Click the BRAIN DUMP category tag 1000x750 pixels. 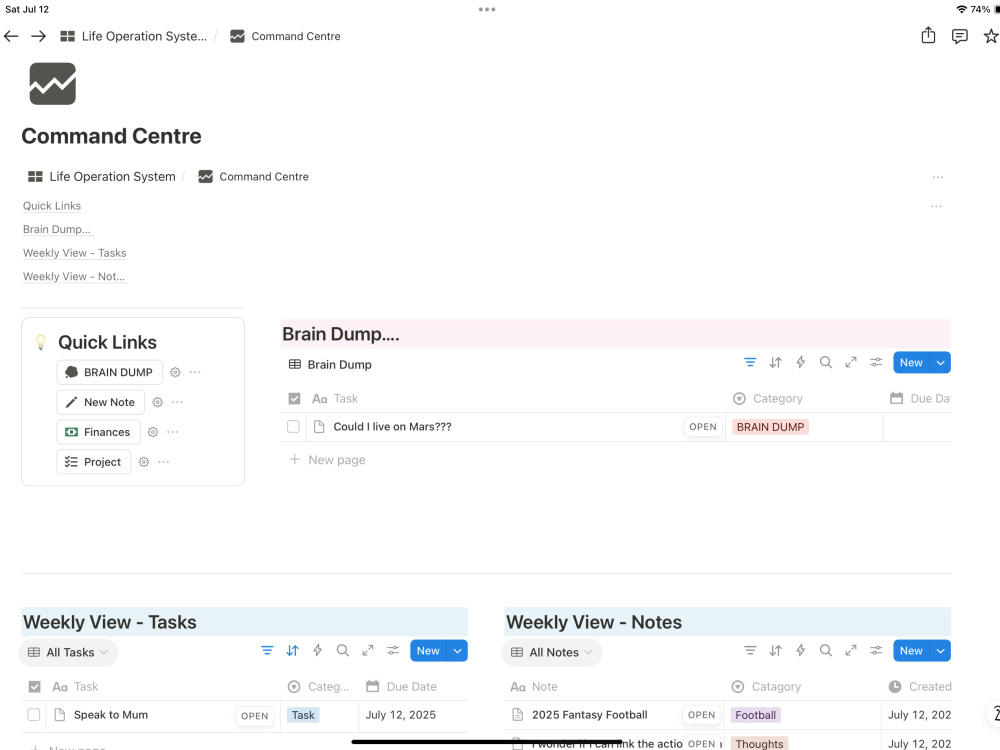[x=770, y=427]
